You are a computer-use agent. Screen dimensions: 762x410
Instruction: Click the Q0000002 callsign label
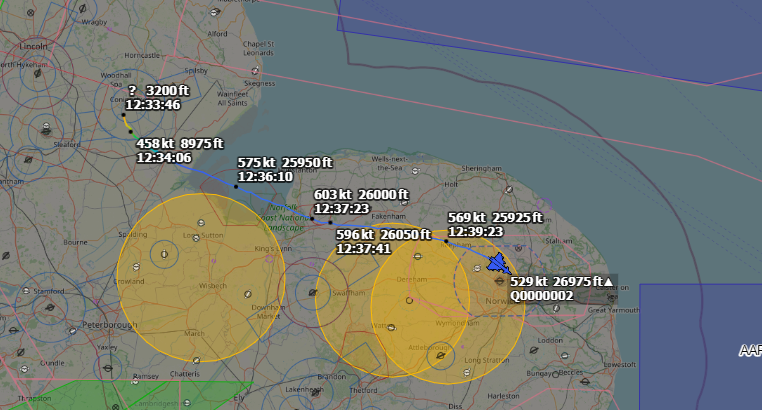542,296
